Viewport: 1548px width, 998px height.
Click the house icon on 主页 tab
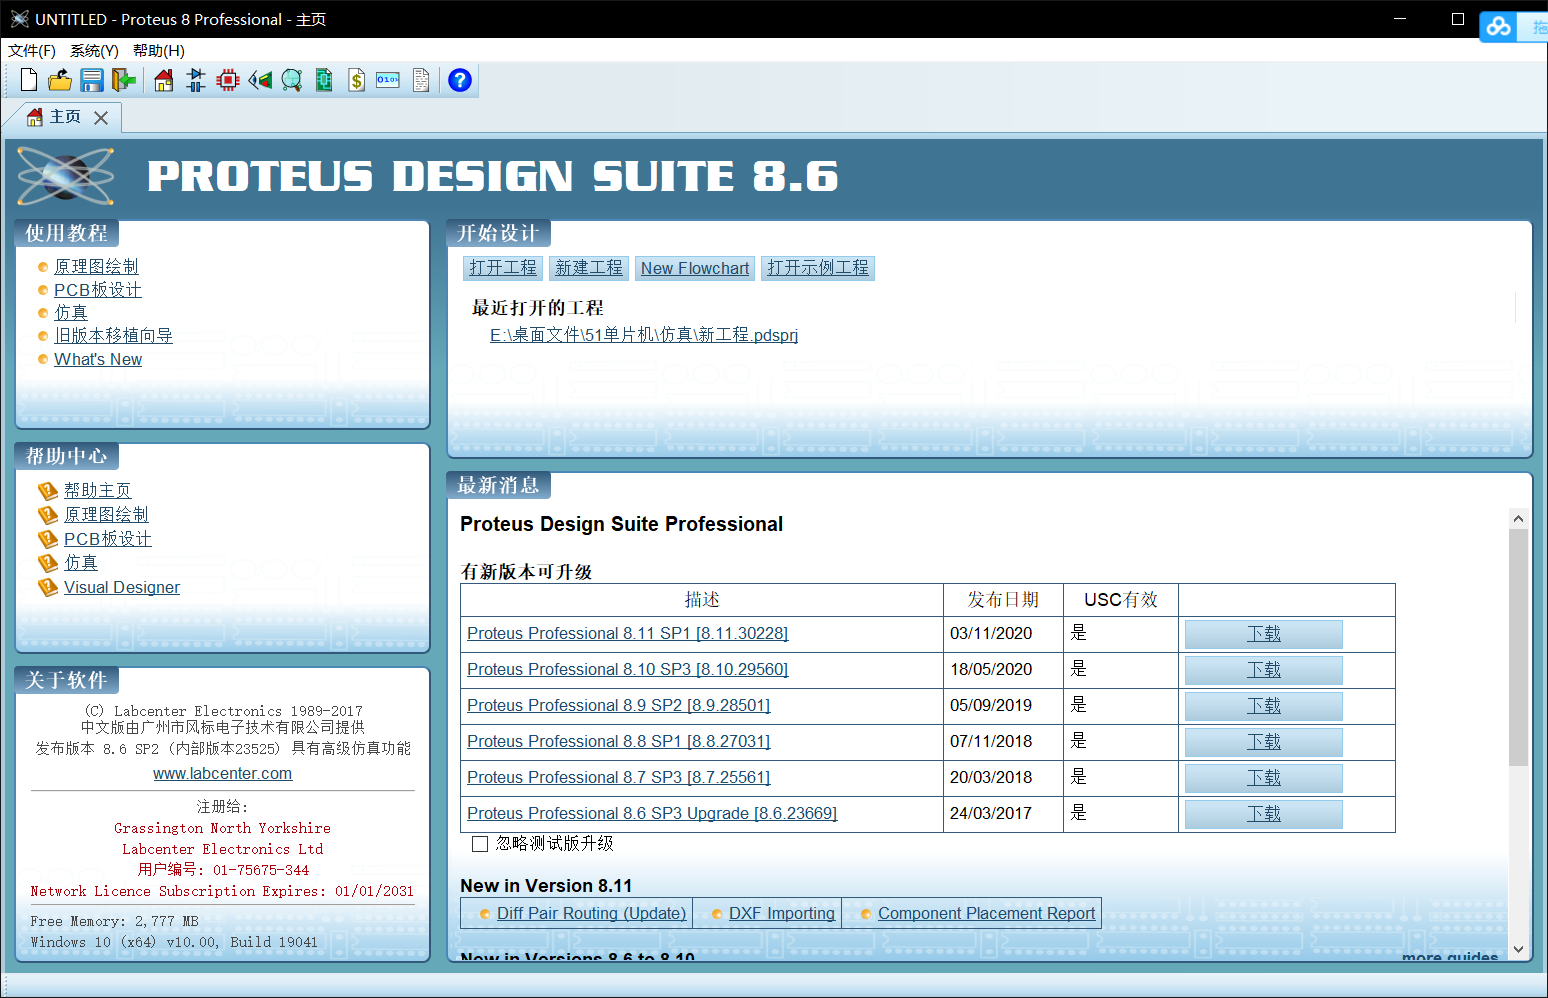(x=35, y=117)
